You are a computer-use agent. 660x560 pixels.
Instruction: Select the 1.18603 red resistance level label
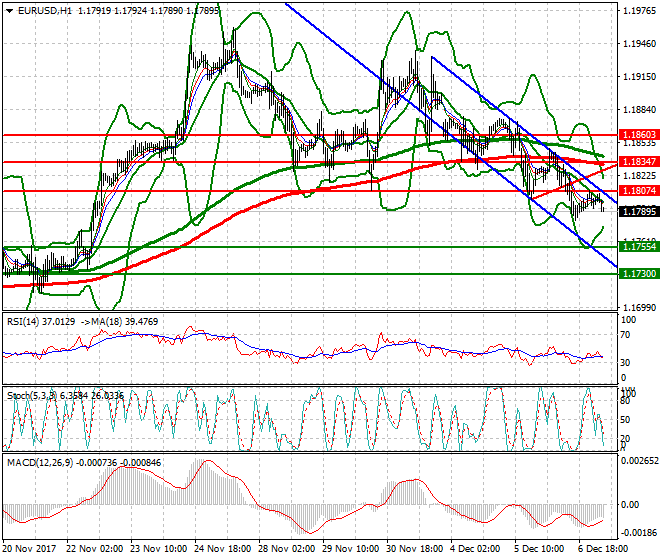(x=639, y=135)
